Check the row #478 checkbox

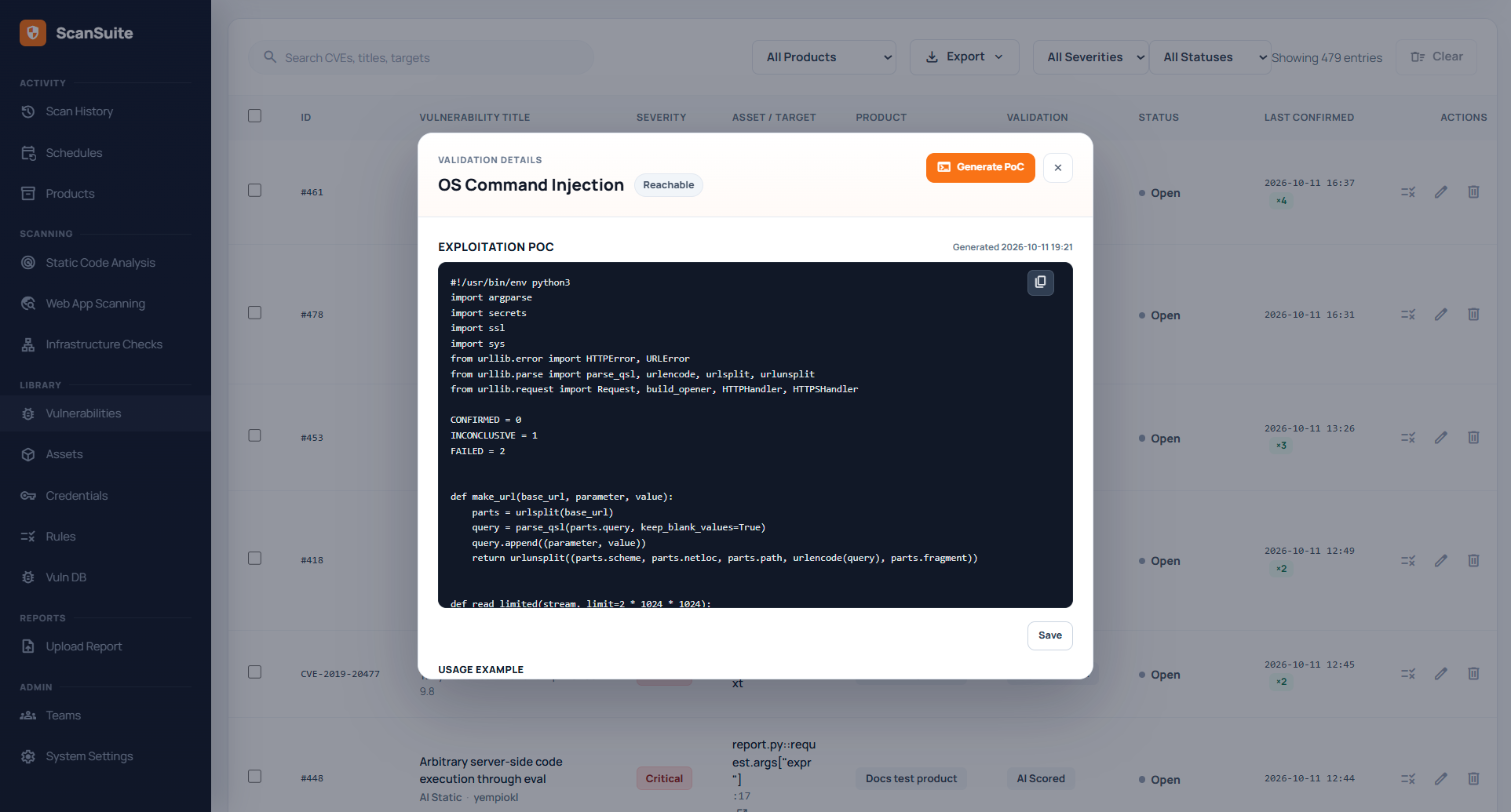[x=255, y=313]
